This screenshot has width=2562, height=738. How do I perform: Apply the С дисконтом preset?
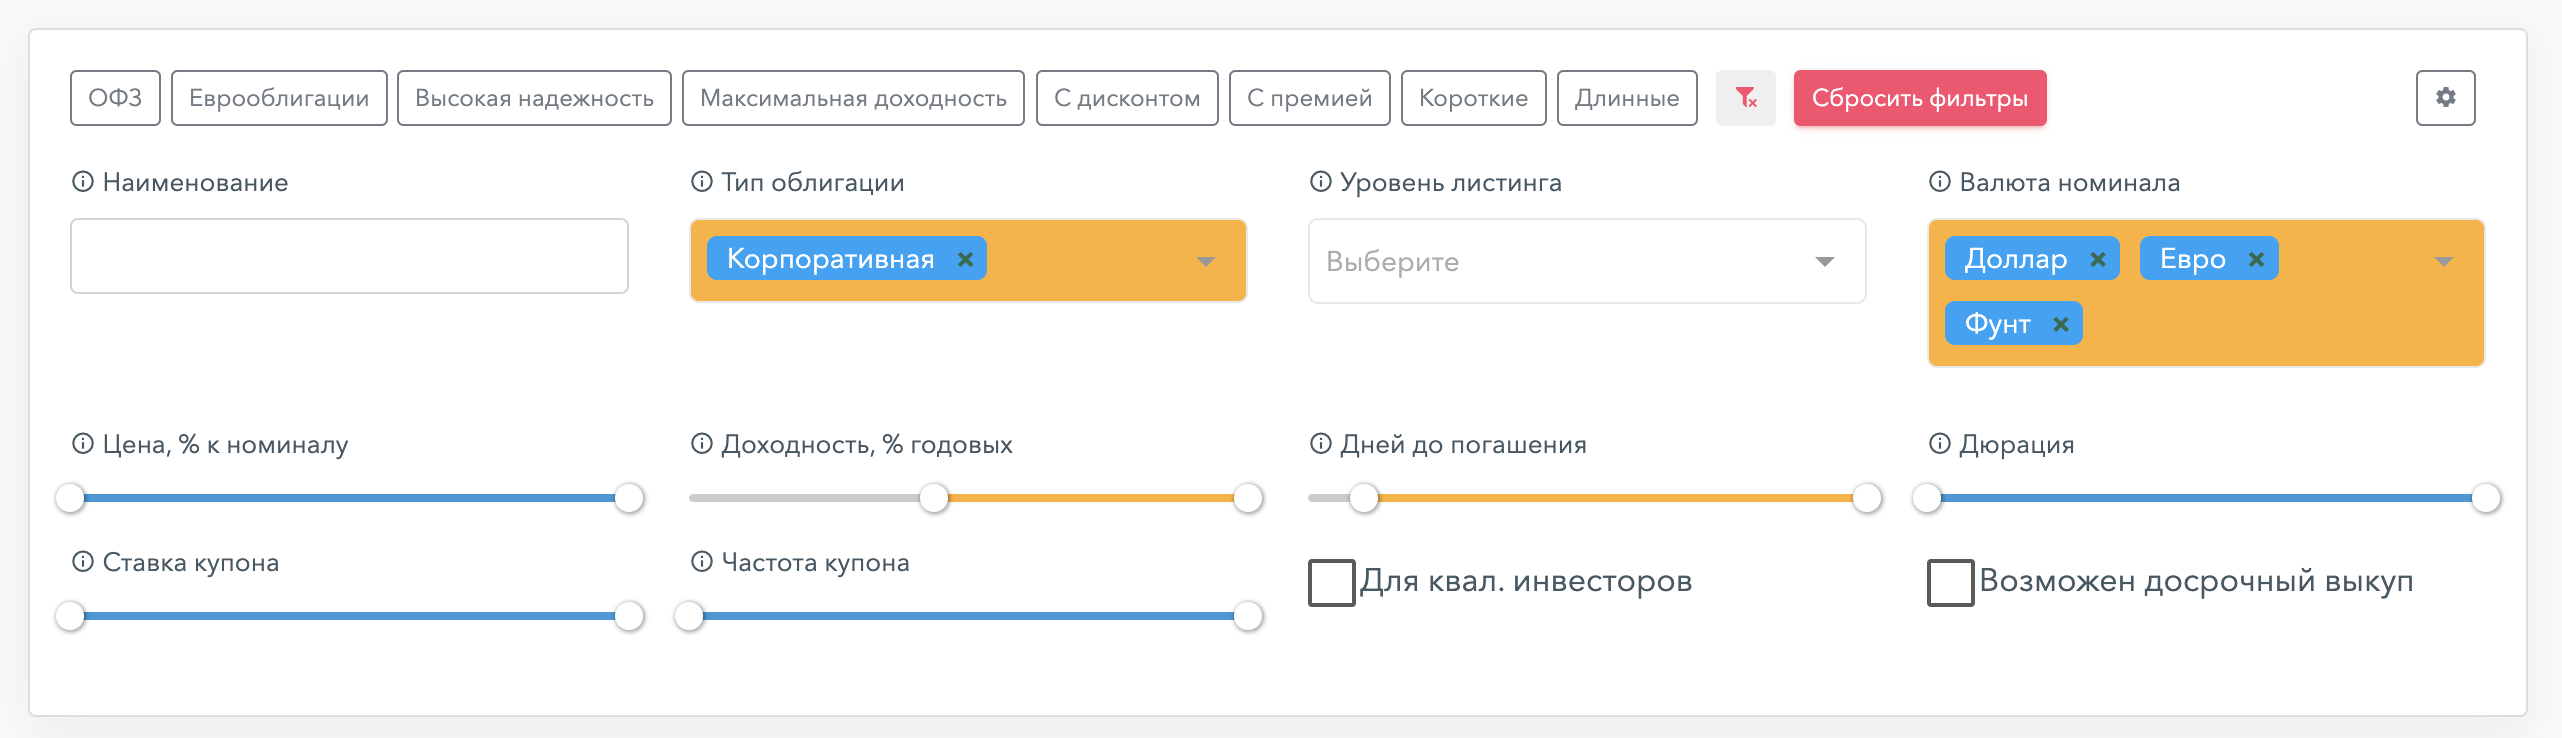pos(1127,98)
